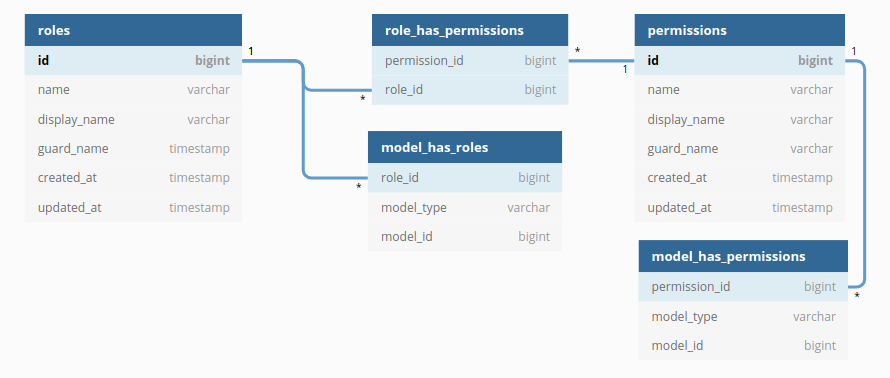Click role_id field in role_has_permissions
This screenshot has width=890, height=378.
[x=470, y=90]
